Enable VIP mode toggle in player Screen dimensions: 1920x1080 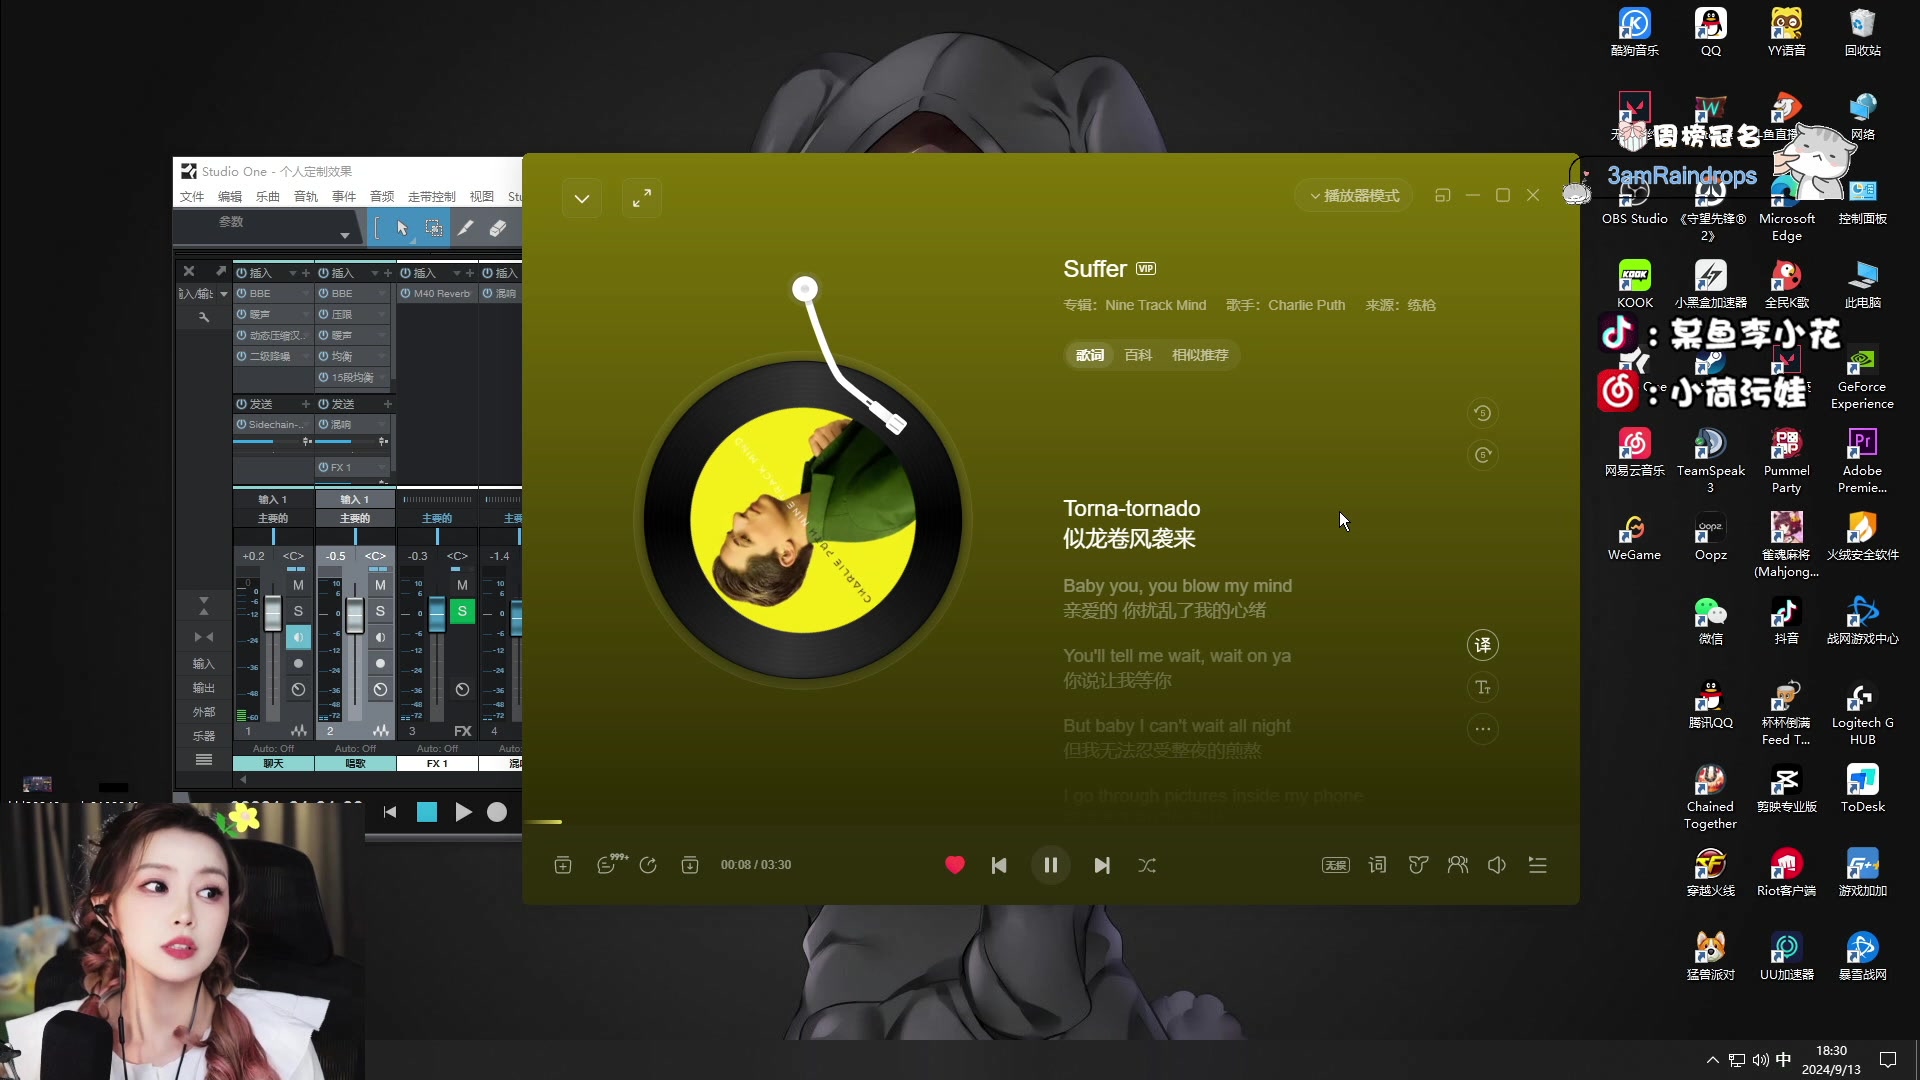[1146, 269]
